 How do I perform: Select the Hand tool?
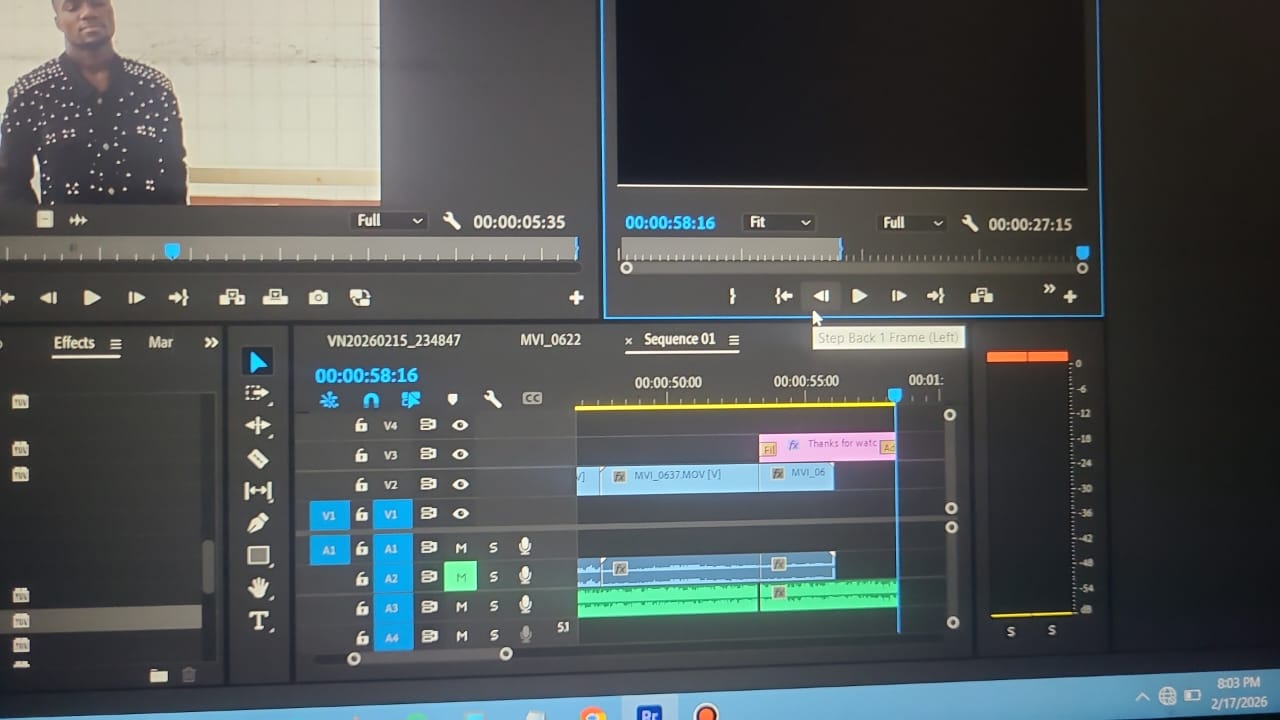click(258, 587)
